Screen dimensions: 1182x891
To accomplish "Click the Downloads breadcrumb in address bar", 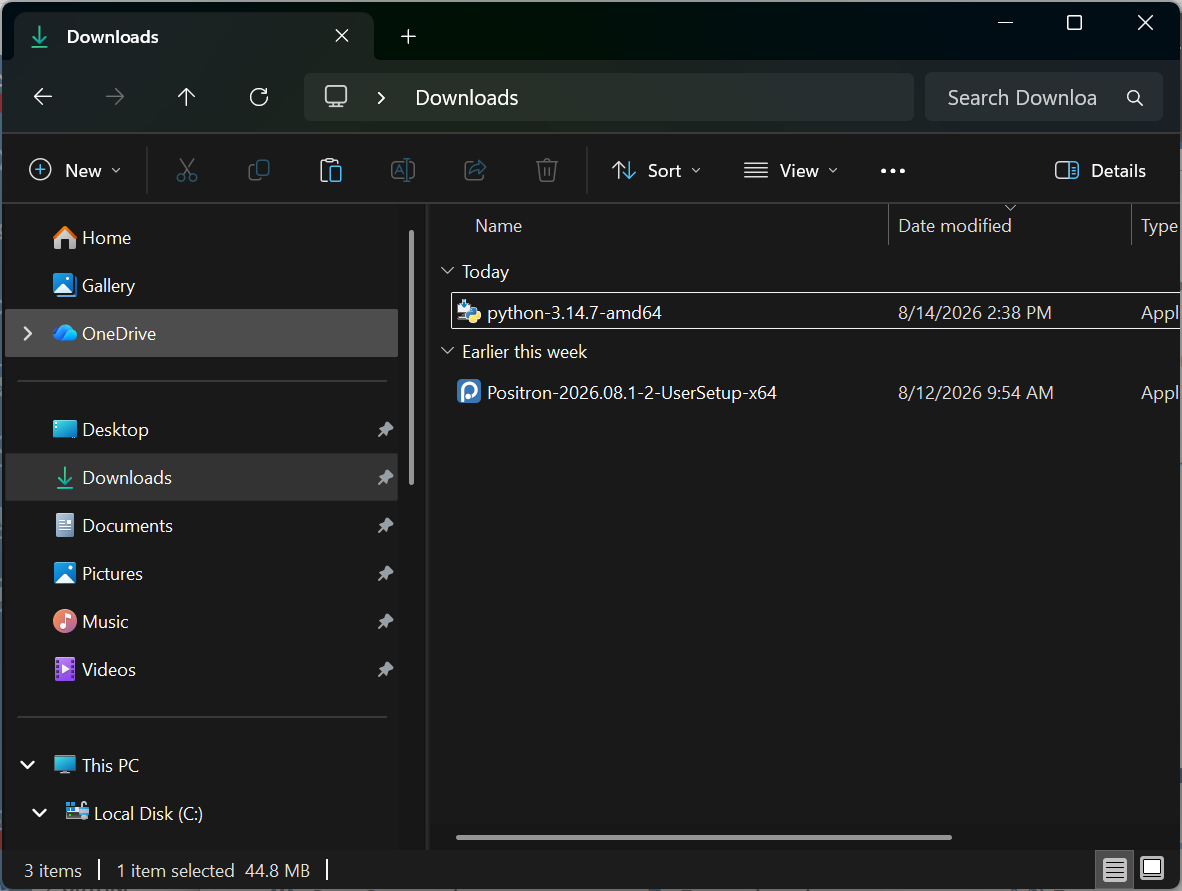I will coord(467,98).
